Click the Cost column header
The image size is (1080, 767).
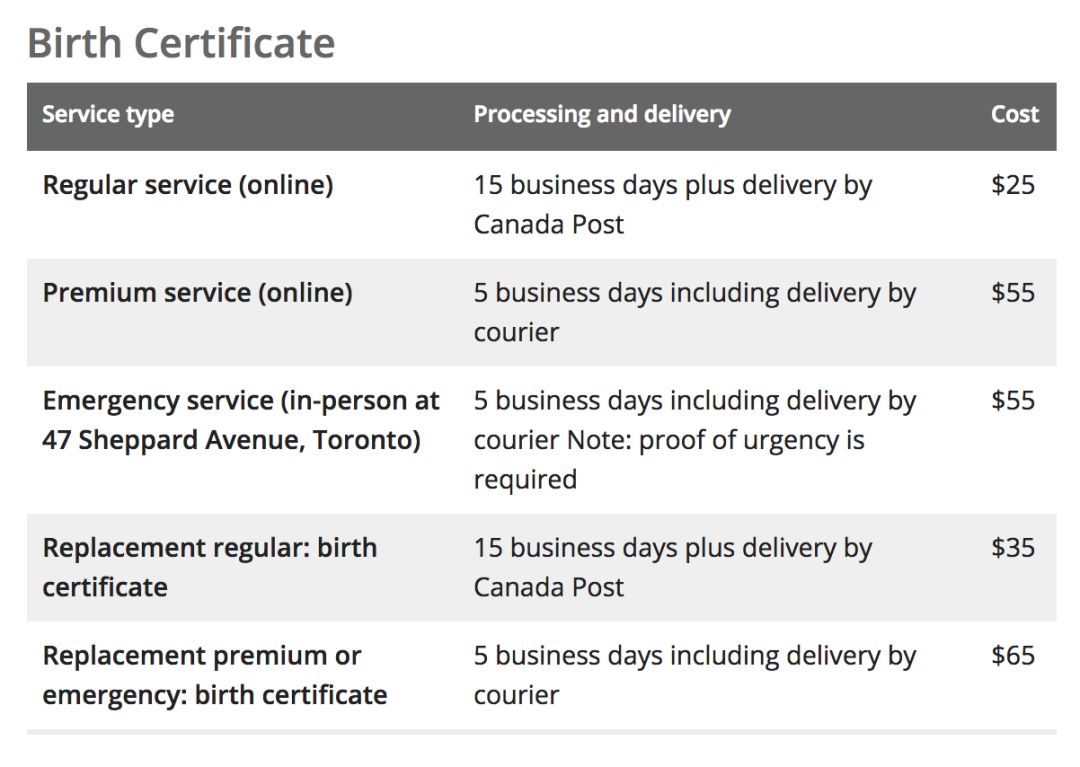1015,115
